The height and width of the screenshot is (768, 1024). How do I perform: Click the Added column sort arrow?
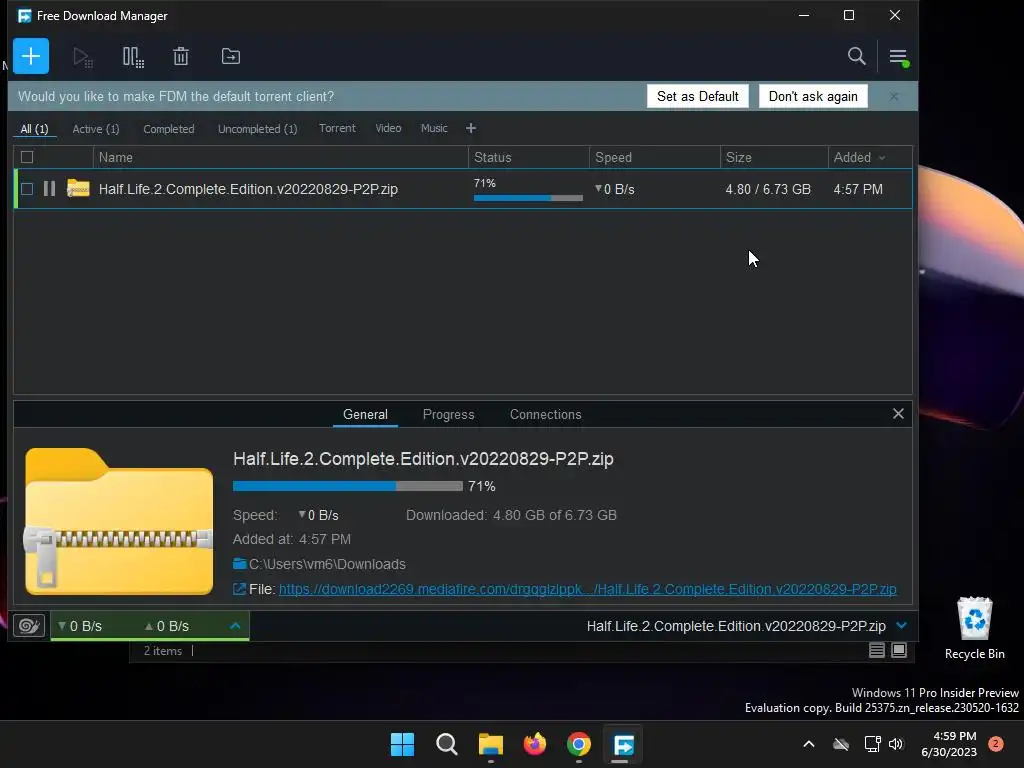pos(882,158)
